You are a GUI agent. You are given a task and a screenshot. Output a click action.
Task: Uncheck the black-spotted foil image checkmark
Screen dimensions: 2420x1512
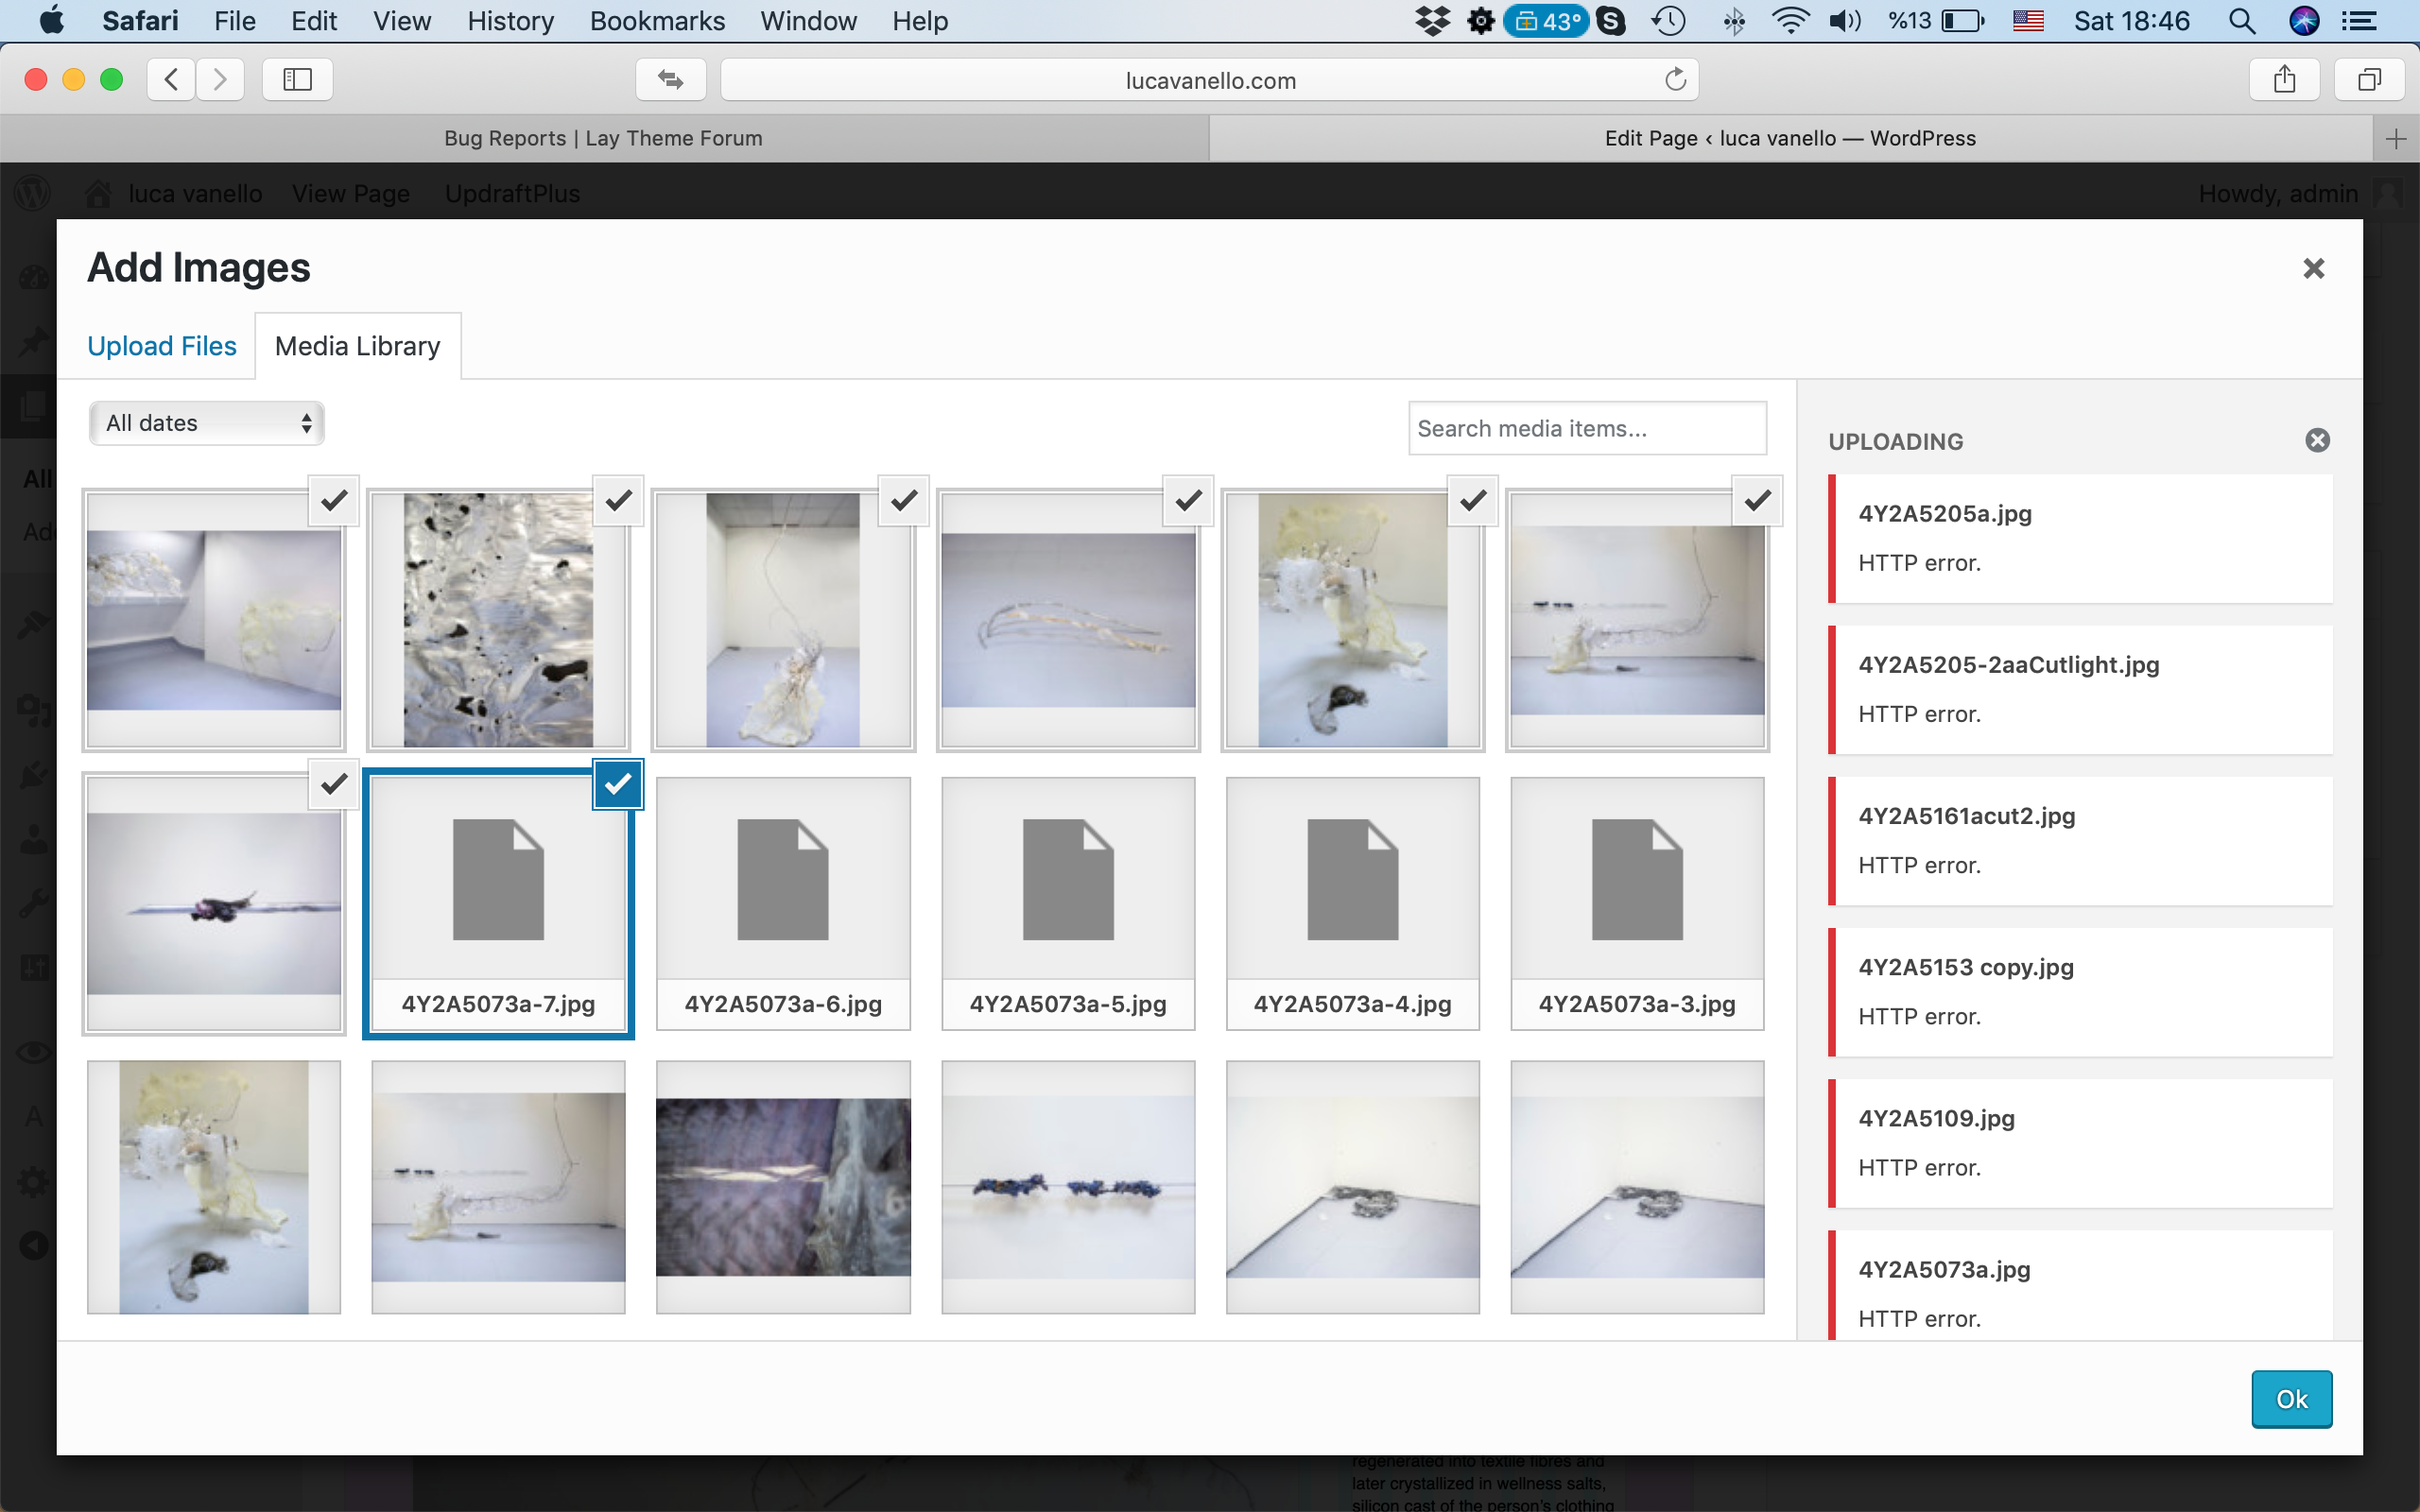pyautogui.click(x=619, y=500)
